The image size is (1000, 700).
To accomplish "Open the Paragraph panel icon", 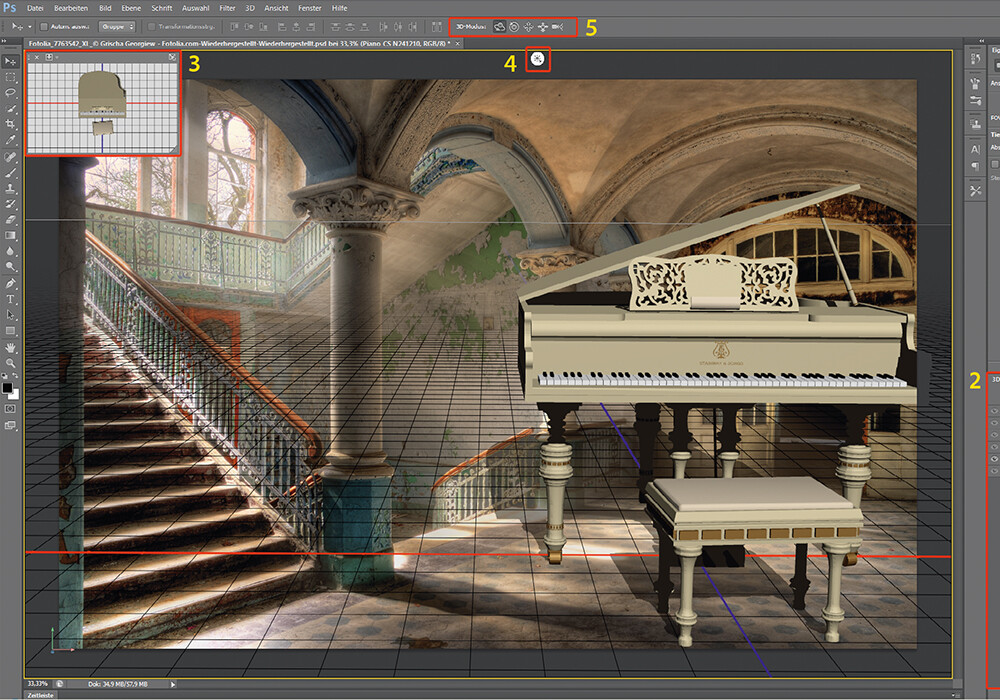I will [975, 166].
